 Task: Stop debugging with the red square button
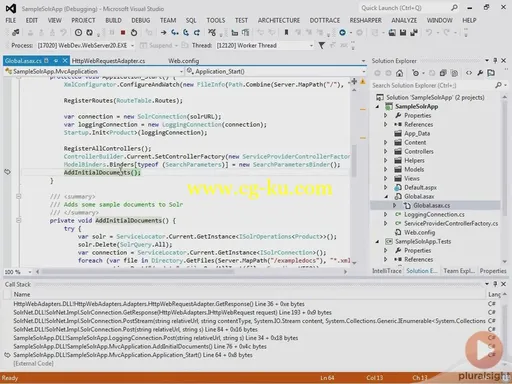(x=123, y=32)
